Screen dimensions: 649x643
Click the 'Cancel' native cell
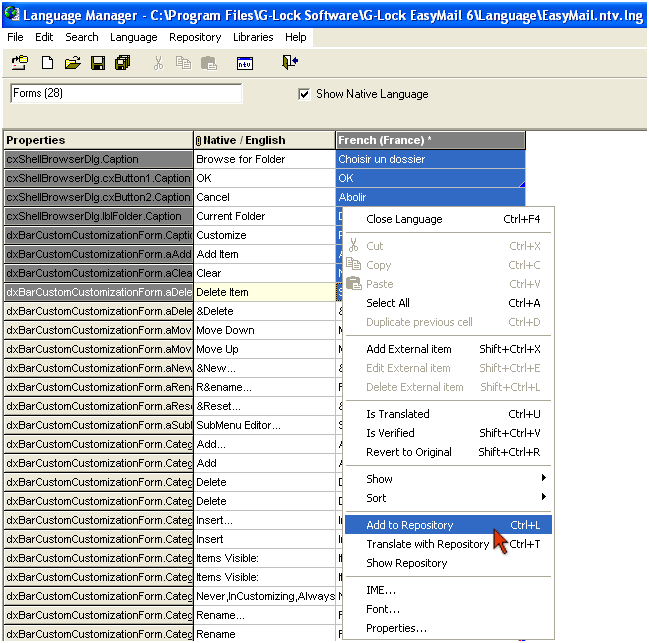(x=264, y=197)
